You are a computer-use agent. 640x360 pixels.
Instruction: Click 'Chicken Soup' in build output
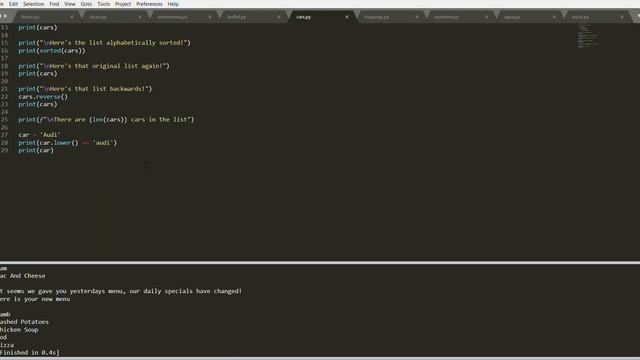[x=19, y=329]
